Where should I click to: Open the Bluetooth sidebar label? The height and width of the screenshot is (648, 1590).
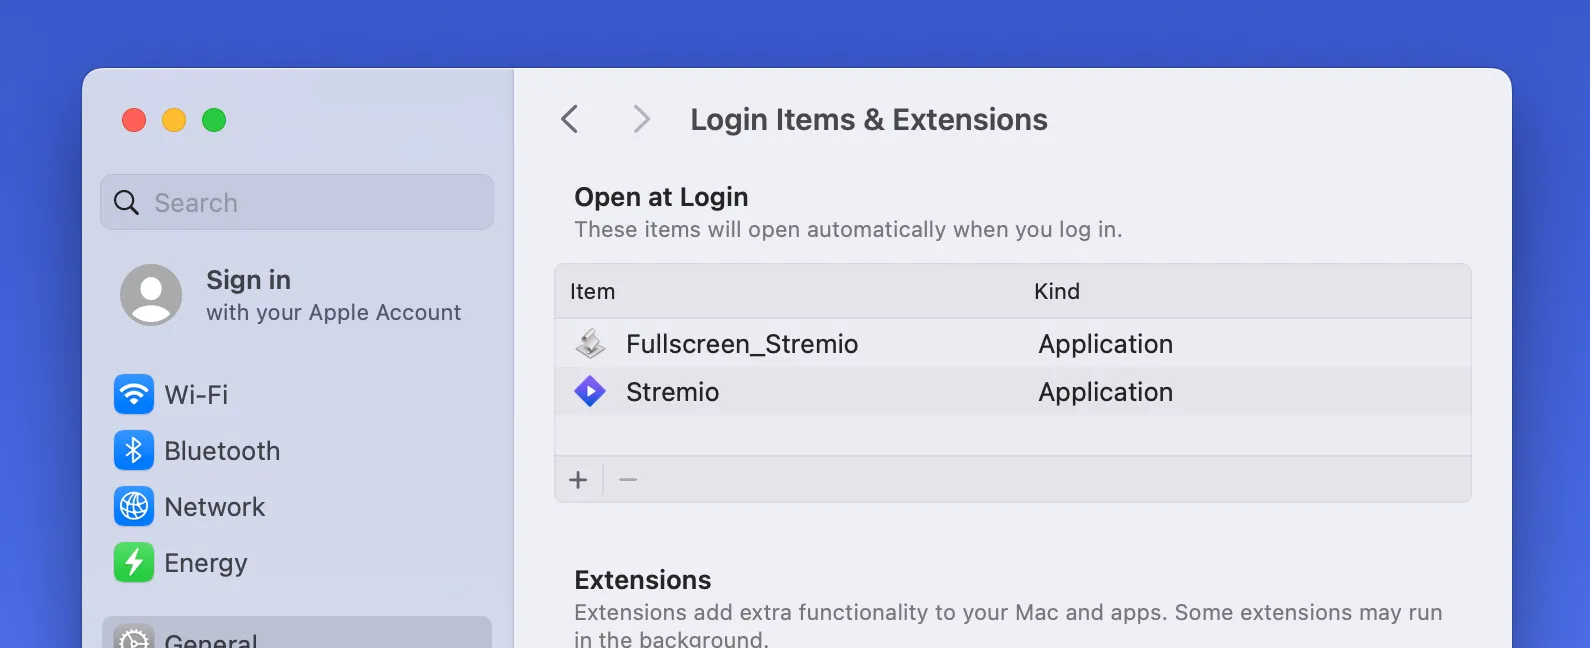coord(222,451)
